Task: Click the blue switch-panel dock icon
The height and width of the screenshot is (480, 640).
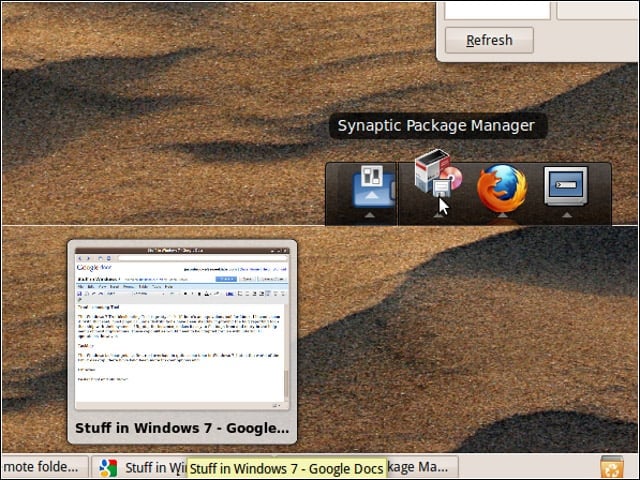Action: pos(373,186)
